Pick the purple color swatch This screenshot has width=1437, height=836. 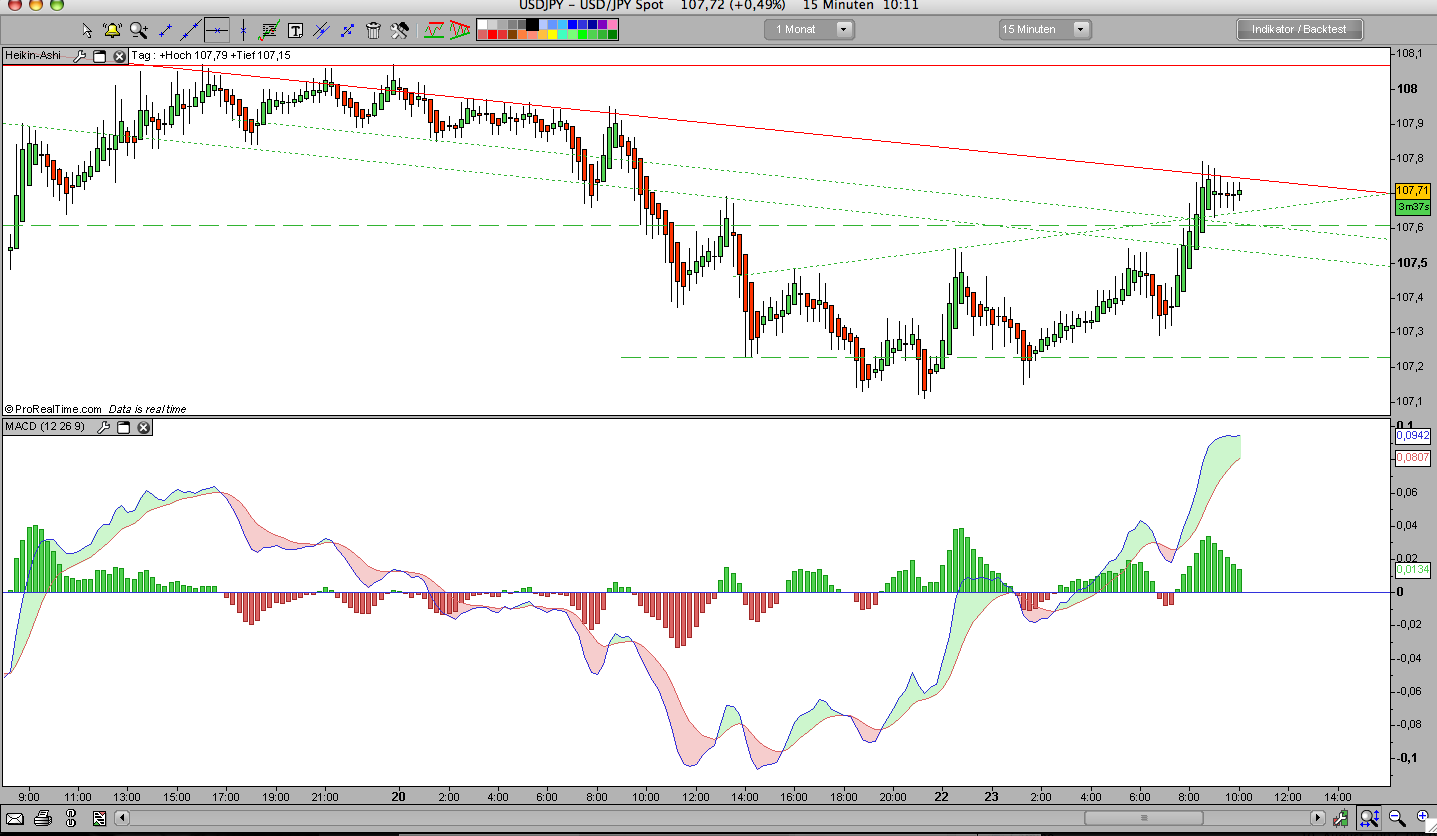[x=602, y=24]
